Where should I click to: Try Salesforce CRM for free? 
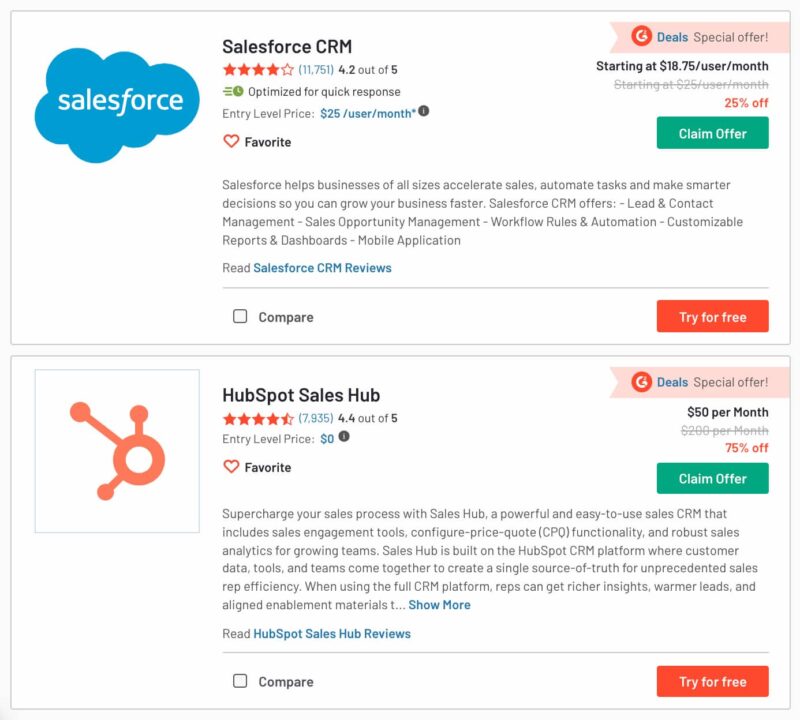712,316
